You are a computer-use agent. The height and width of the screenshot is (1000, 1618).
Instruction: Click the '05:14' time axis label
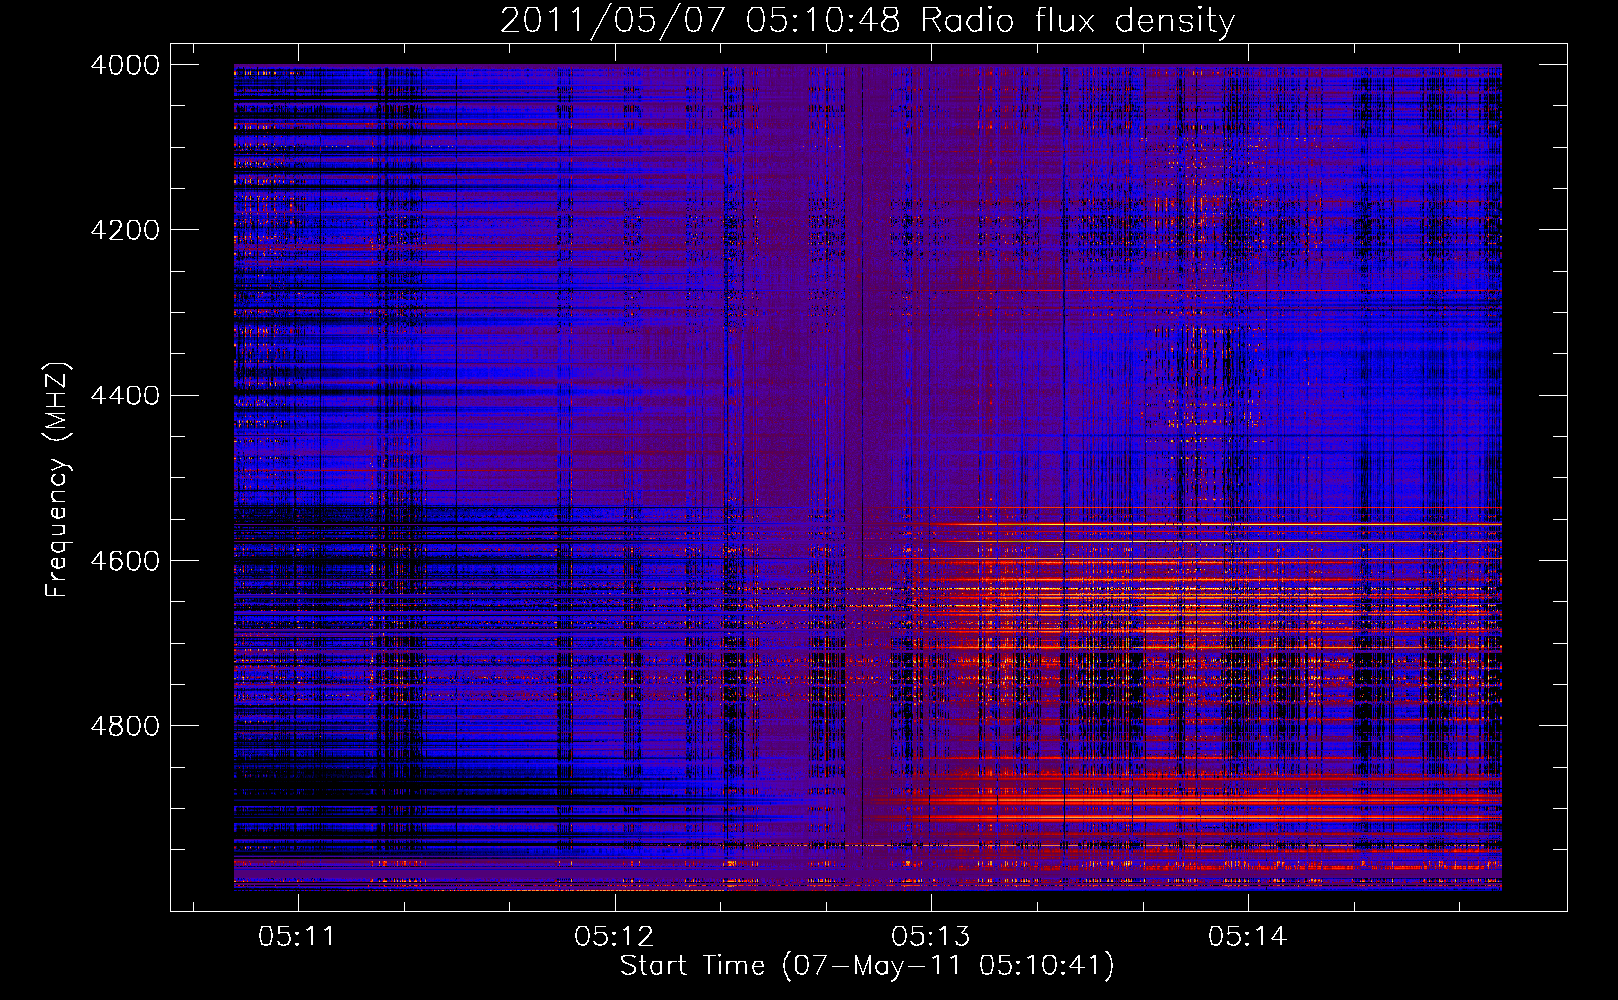coord(1247,937)
